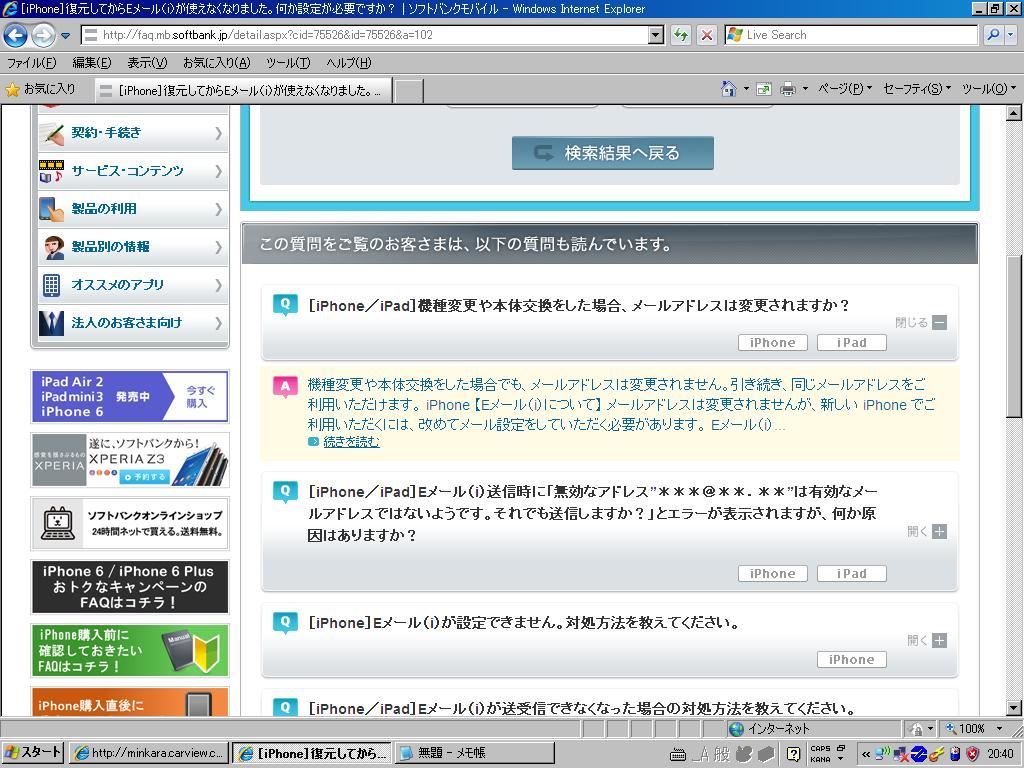This screenshot has width=1024, height=768.
Task: Click the サービス・コンテンツ film icon
Action: (x=52, y=171)
